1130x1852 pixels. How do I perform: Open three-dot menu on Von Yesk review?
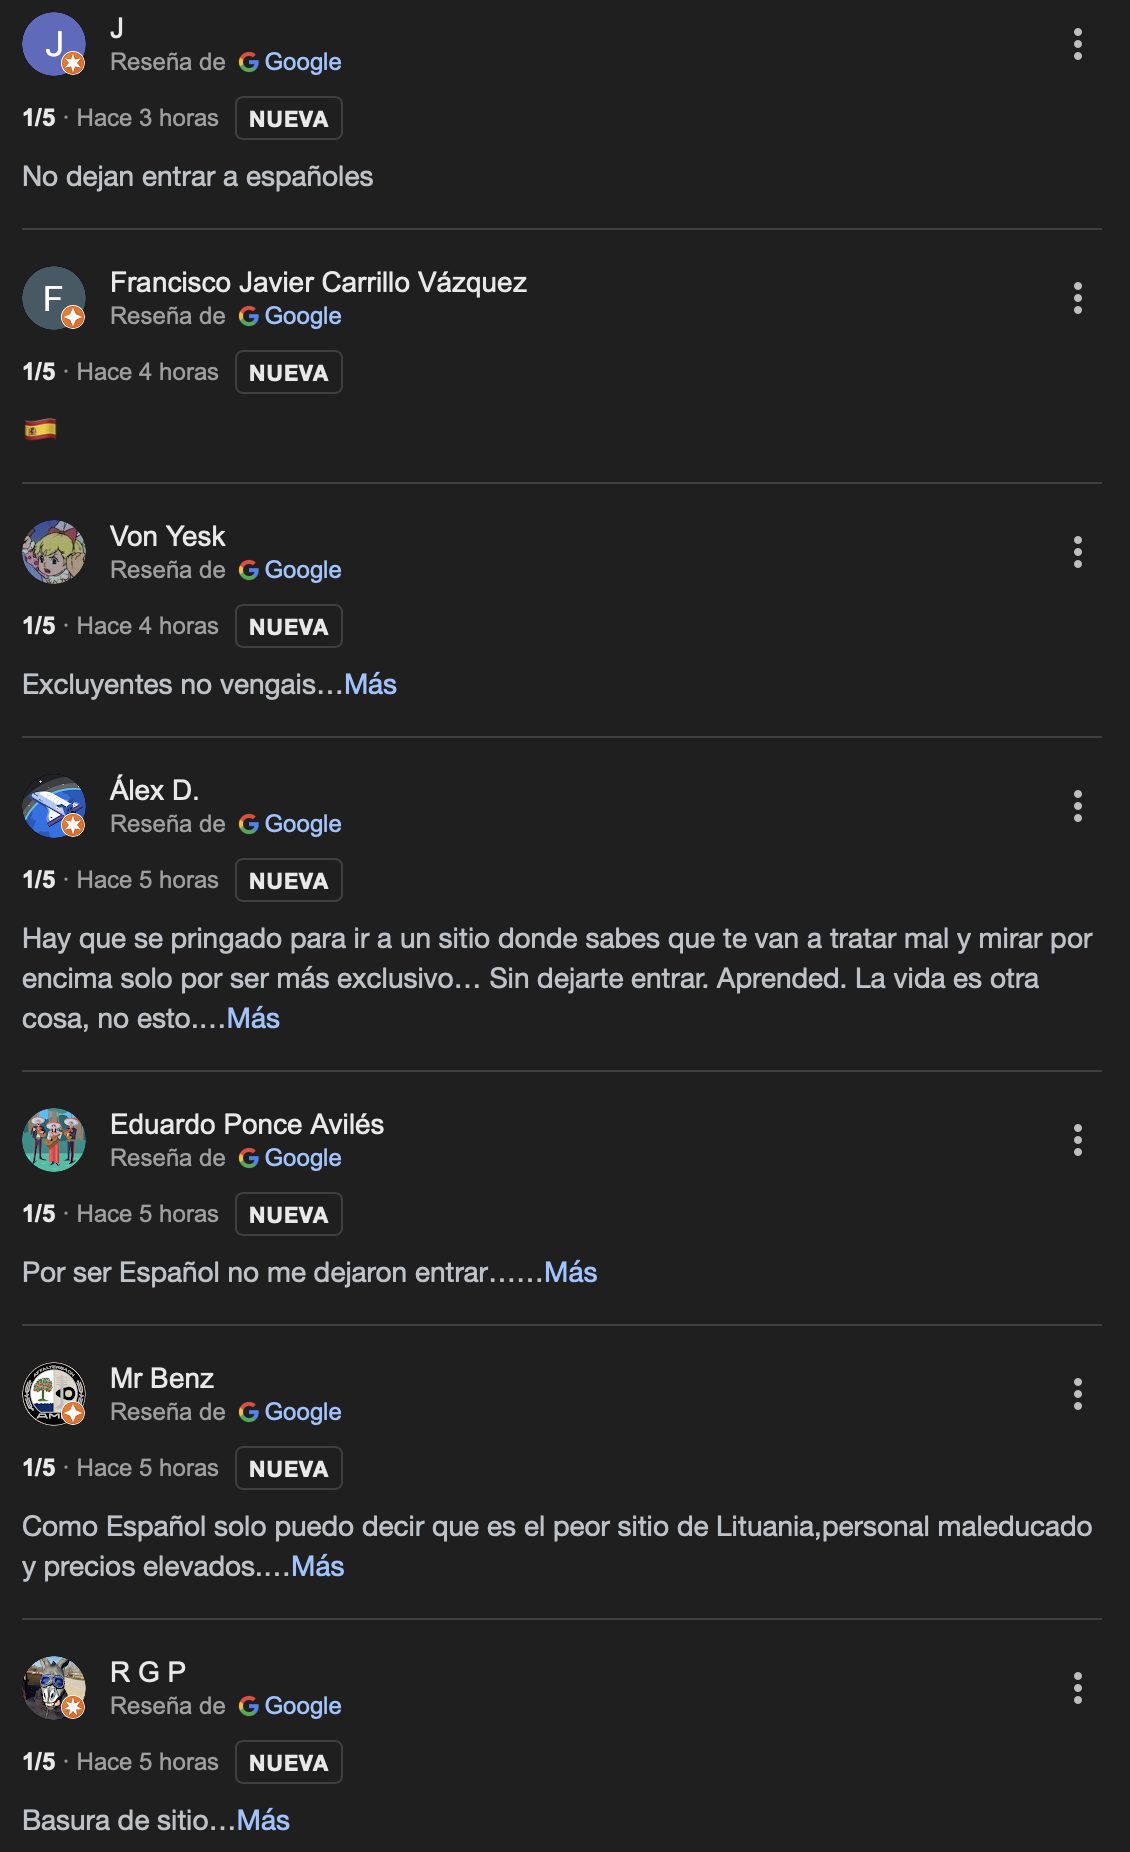pyautogui.click(x=1077, y=552)
